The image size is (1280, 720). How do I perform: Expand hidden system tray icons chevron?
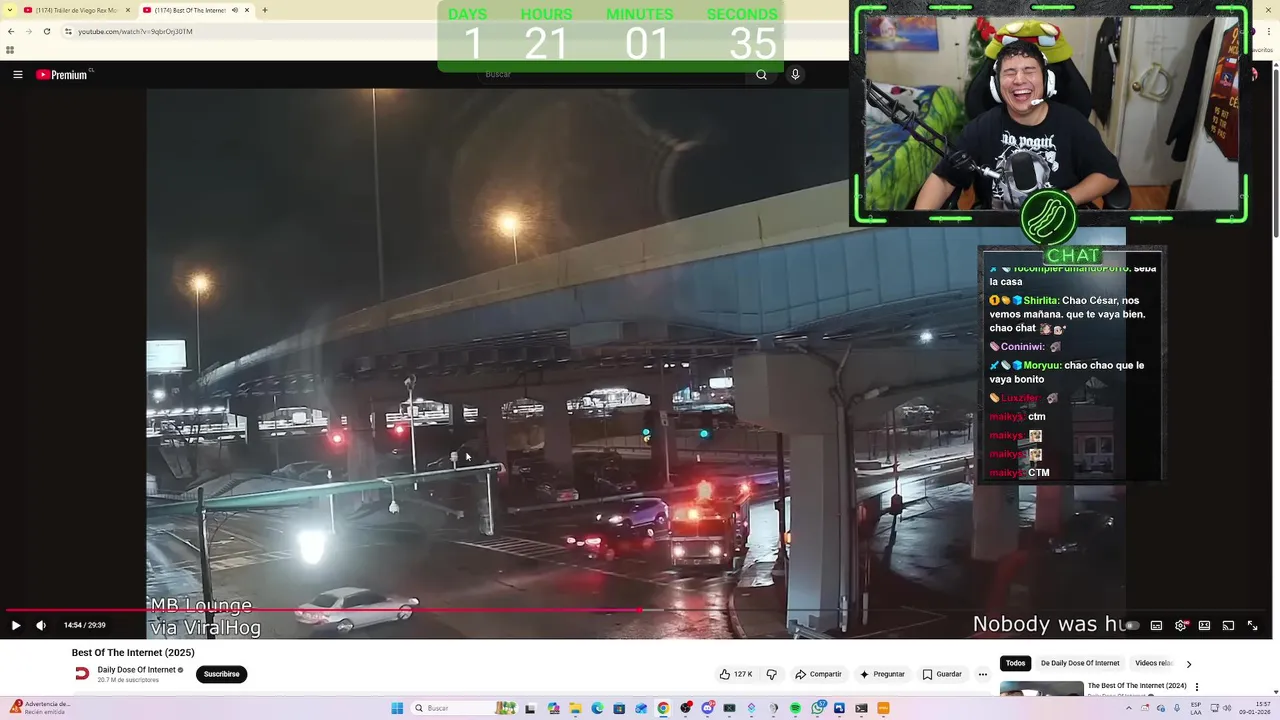click(x=1129, y=708)
